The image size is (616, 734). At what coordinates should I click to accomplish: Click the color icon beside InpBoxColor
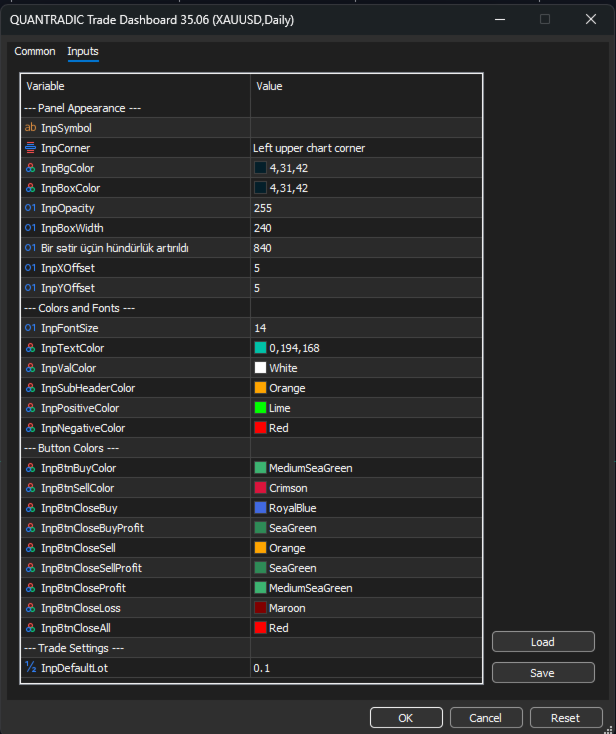30,188
